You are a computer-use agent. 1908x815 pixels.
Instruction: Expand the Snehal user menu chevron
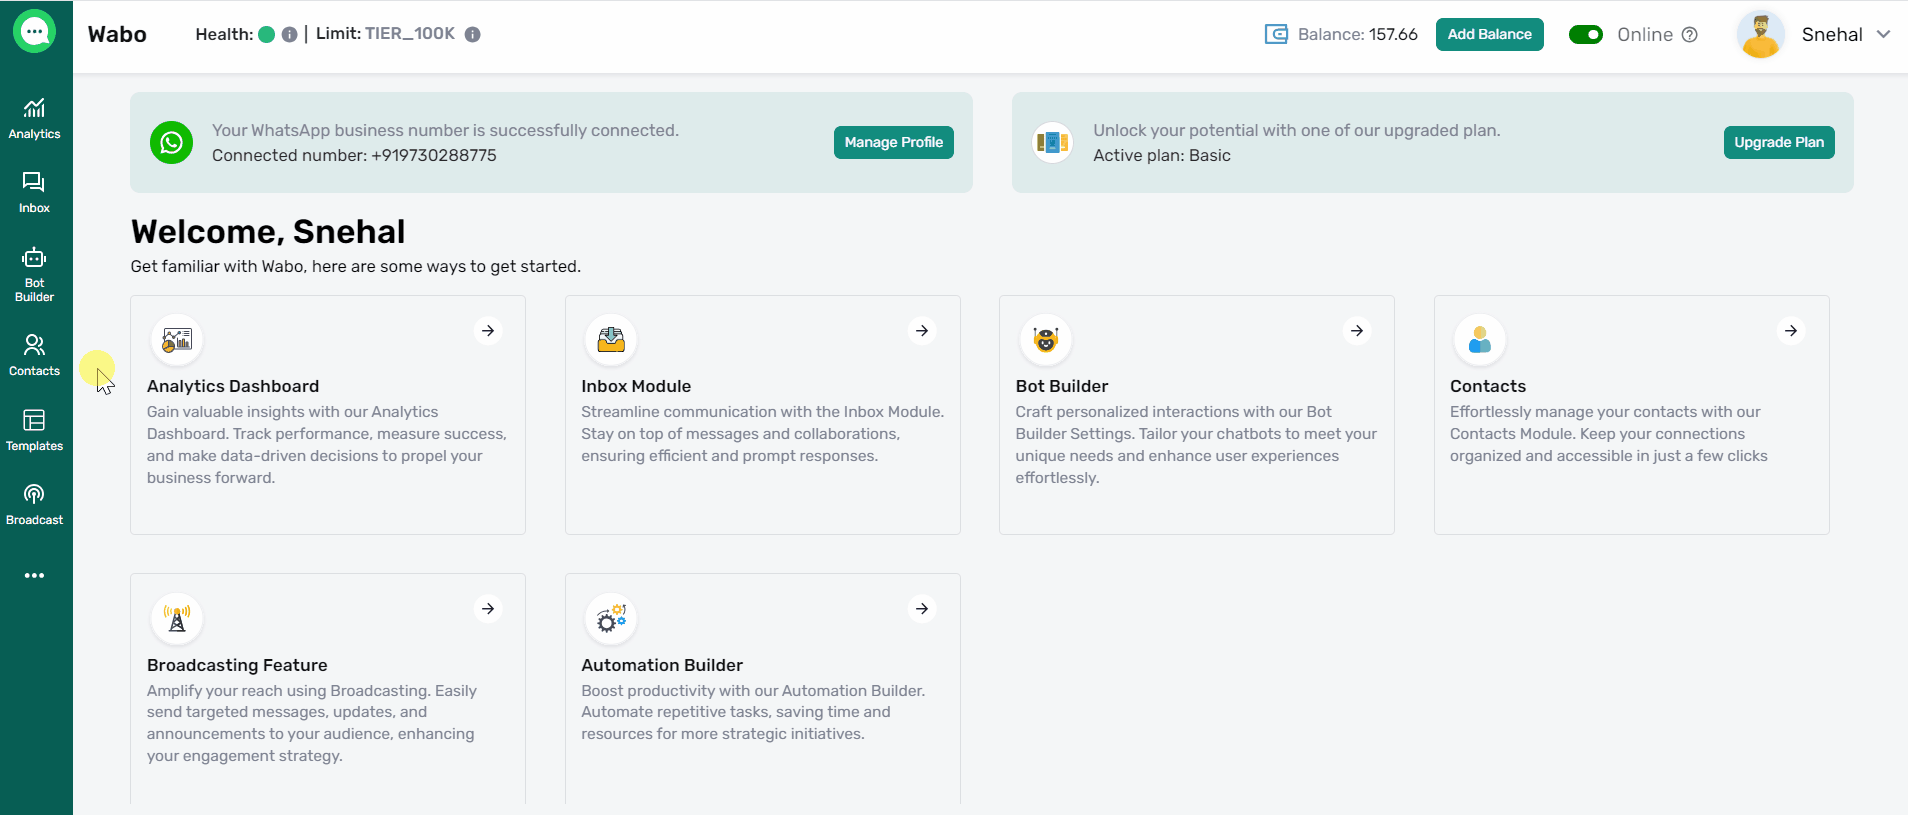coord(1884,34)
